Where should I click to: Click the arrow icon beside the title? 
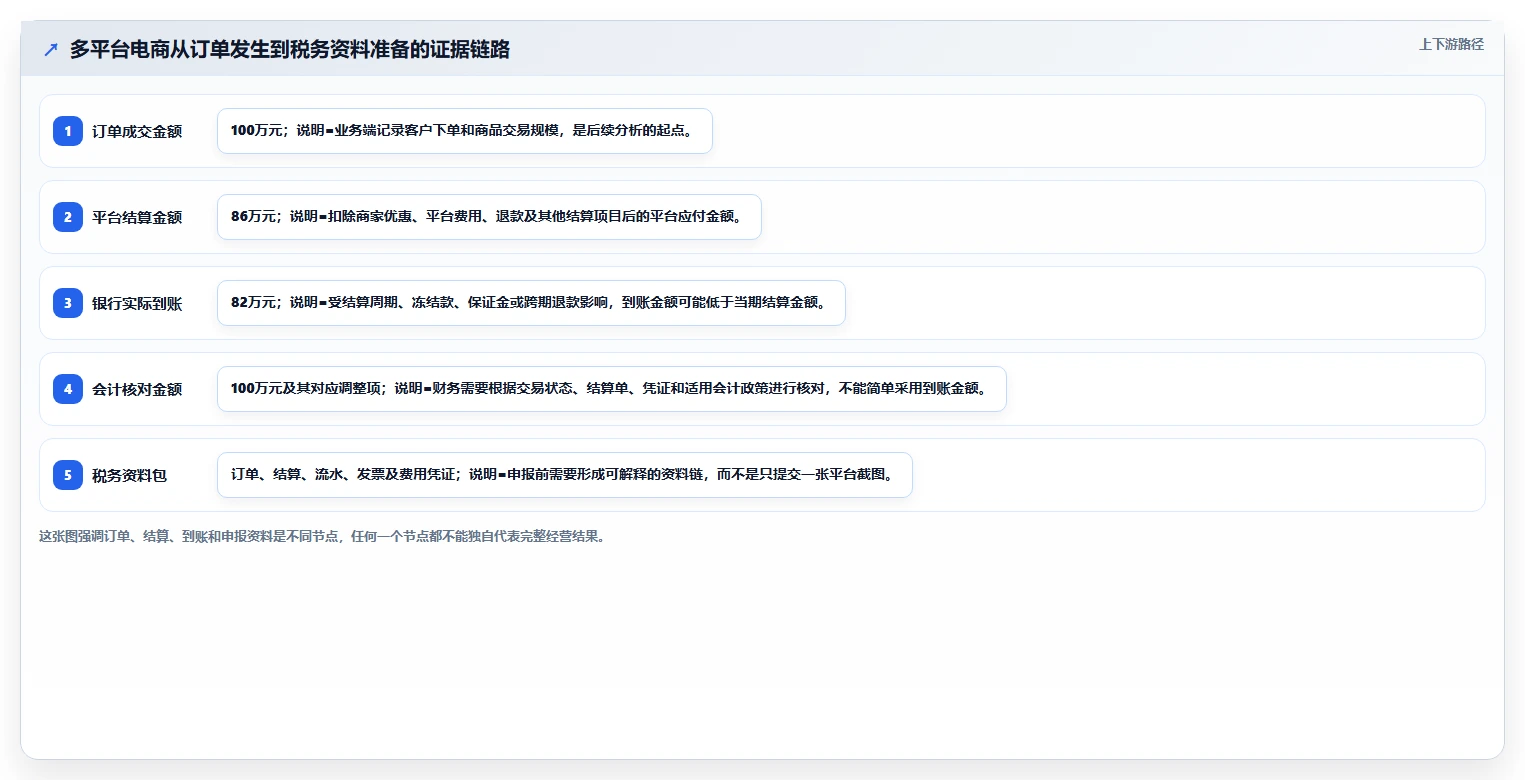coord(51,50)
